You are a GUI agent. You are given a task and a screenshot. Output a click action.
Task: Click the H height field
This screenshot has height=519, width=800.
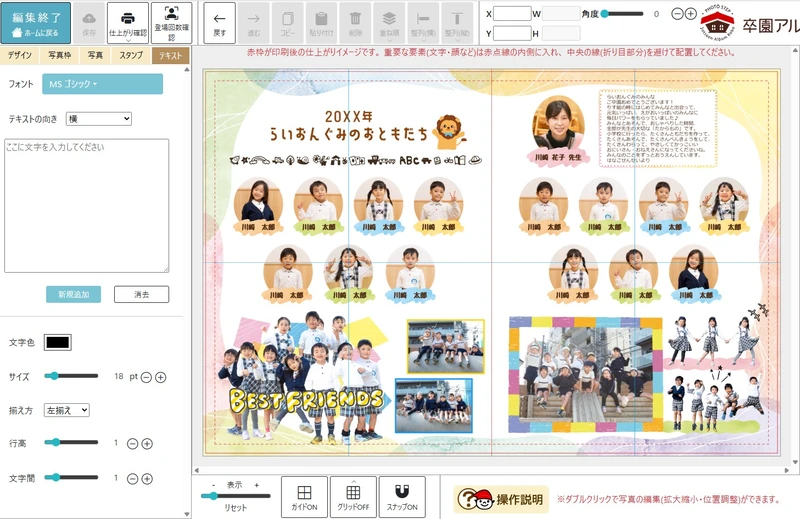(x=561, y=33)
